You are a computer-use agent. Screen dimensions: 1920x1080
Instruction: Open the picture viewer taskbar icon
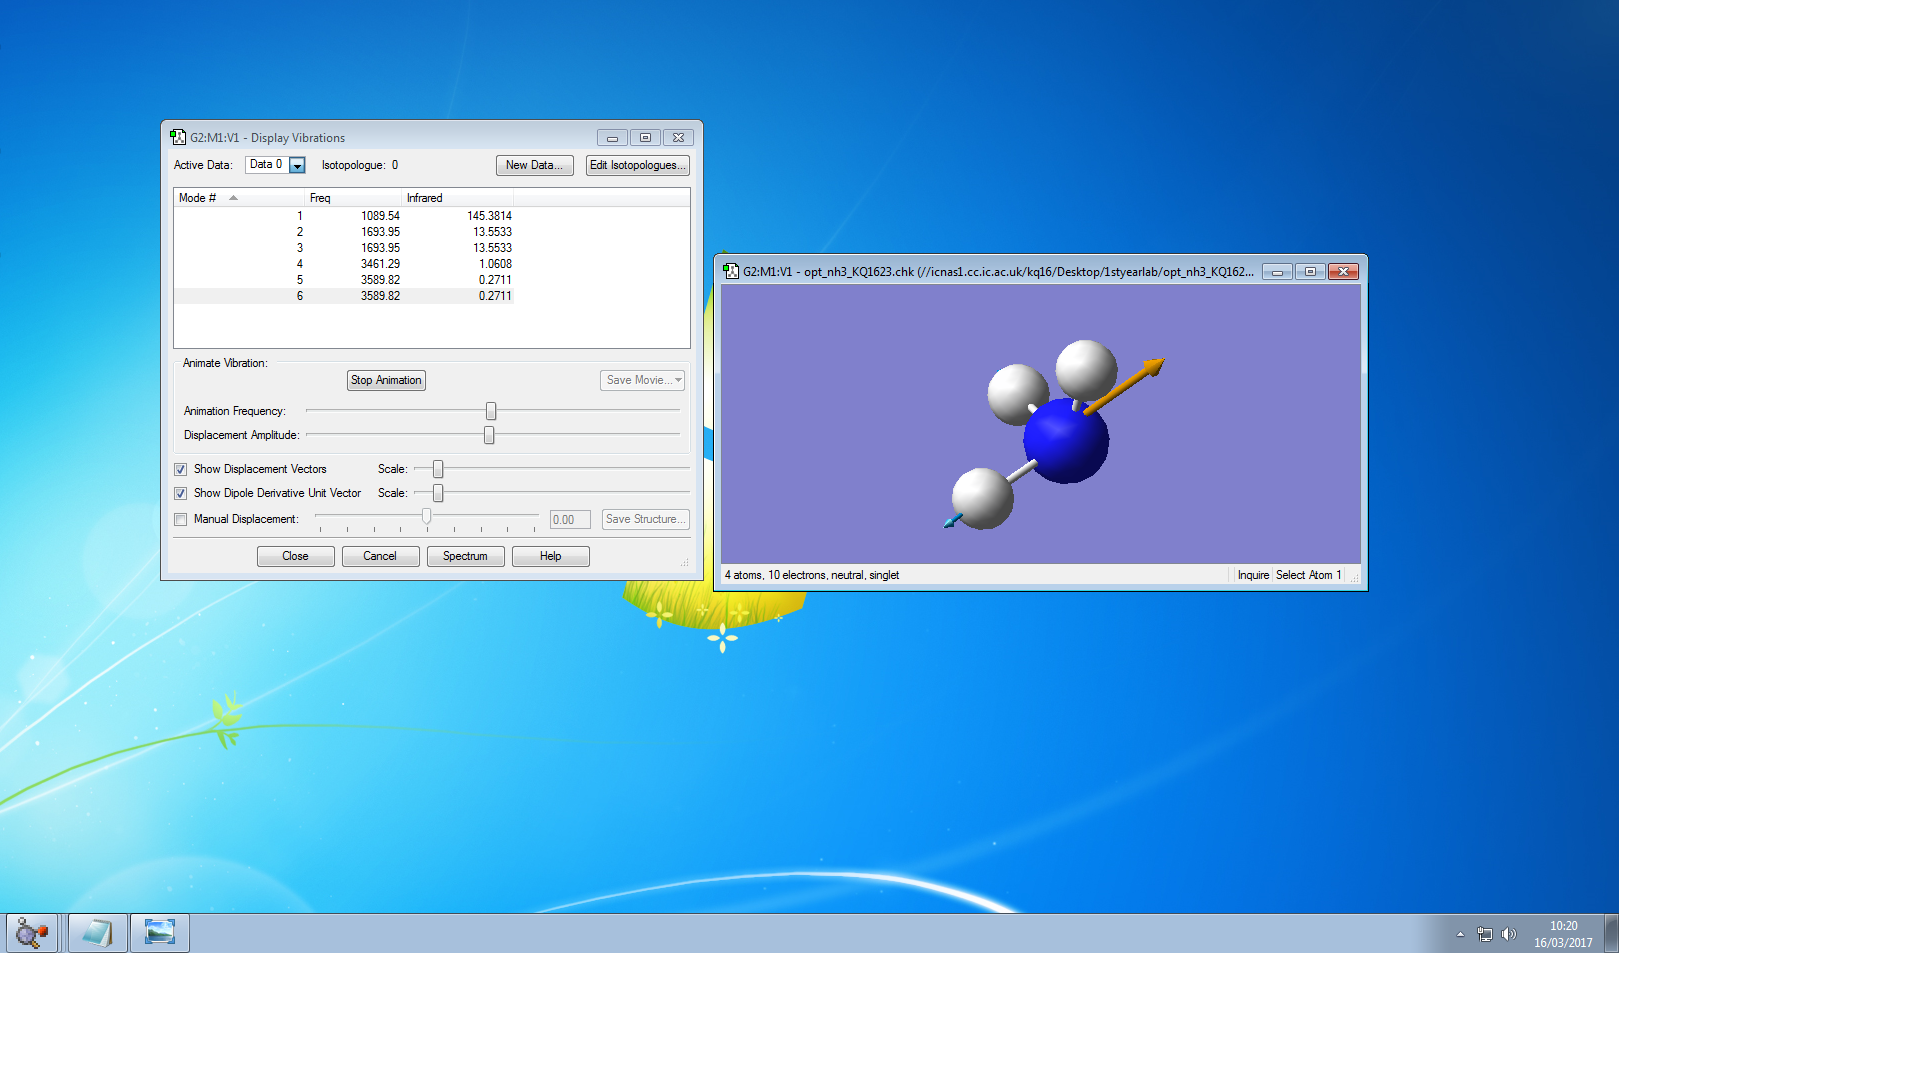point(160,933)
